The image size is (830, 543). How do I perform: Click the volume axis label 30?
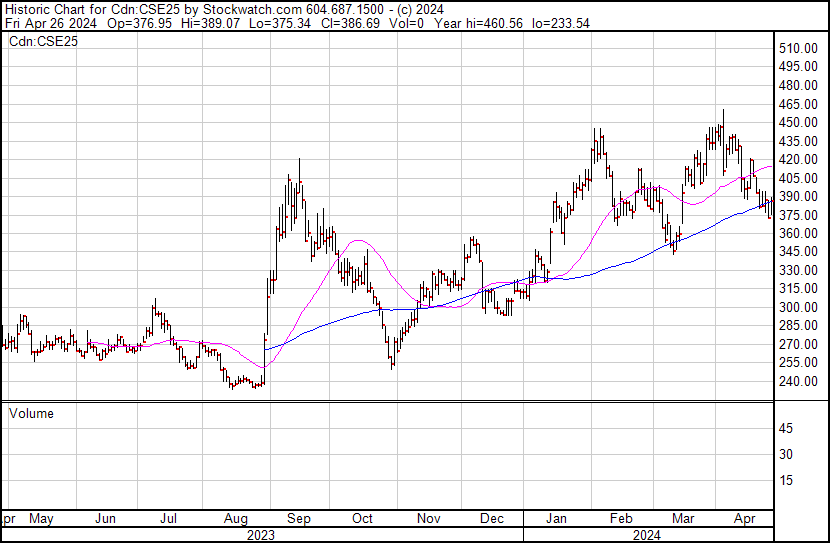[x=786, y=454]
